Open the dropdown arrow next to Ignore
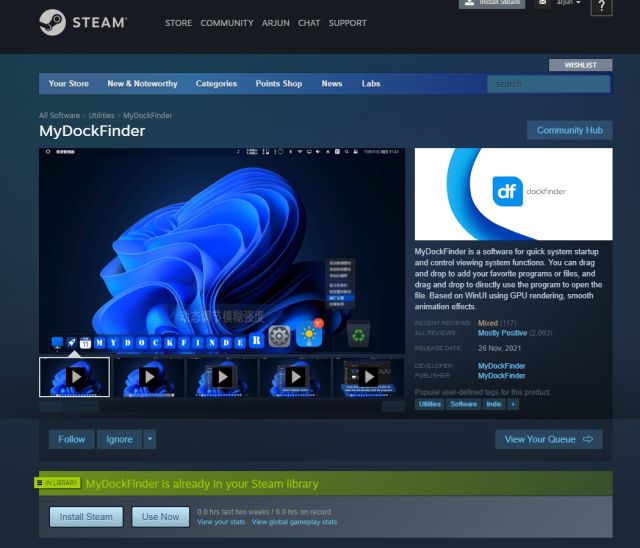This screenshot has width=640, height=548. 150,439
